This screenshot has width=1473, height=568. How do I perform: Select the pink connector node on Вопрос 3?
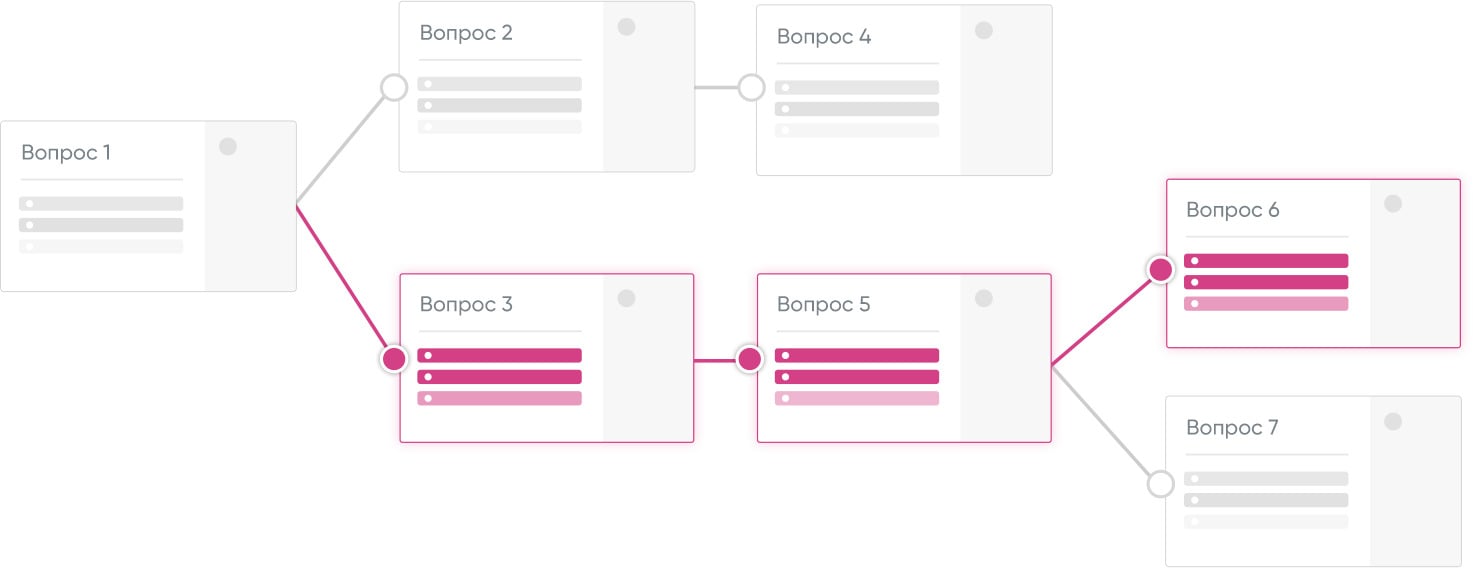pyautogui.click(x=395, y=359)
